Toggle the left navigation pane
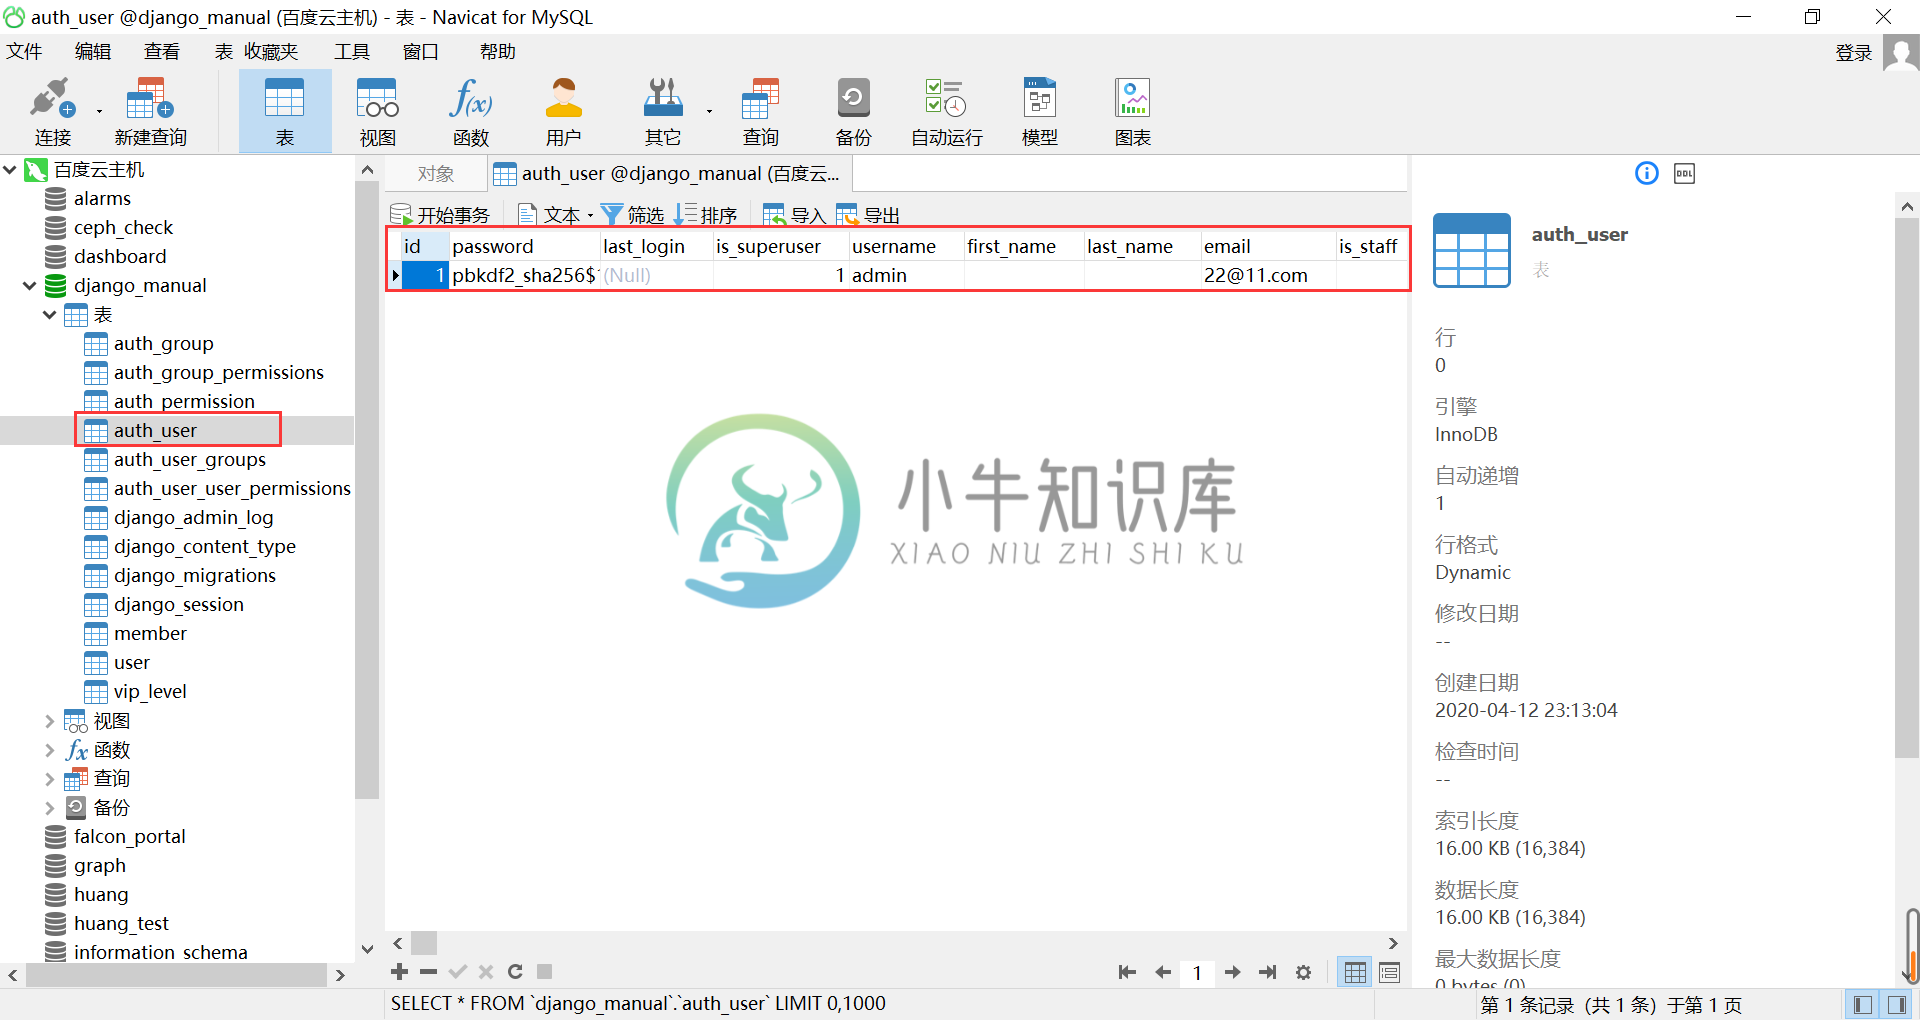The height and width of the screenshot is (1020, 1920). tap(1862, 1005)
